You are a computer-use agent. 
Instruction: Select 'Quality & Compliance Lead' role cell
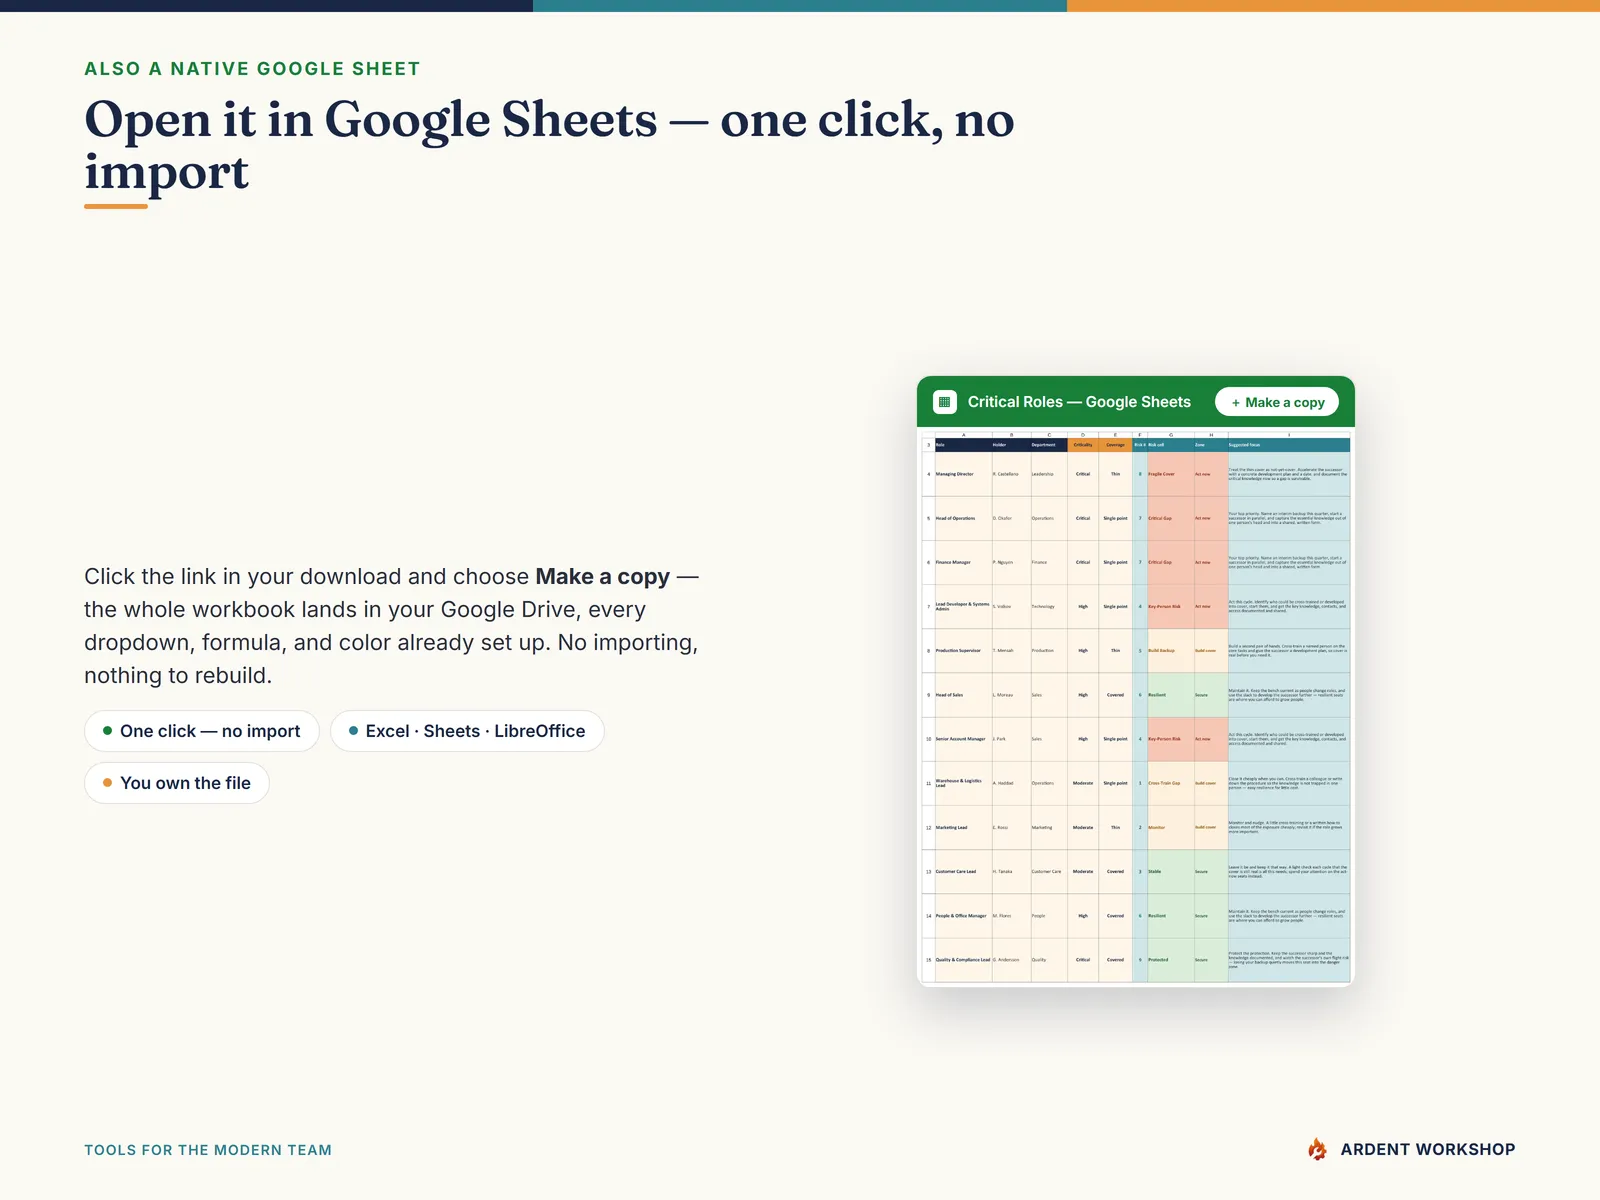(x=962, y=959)
